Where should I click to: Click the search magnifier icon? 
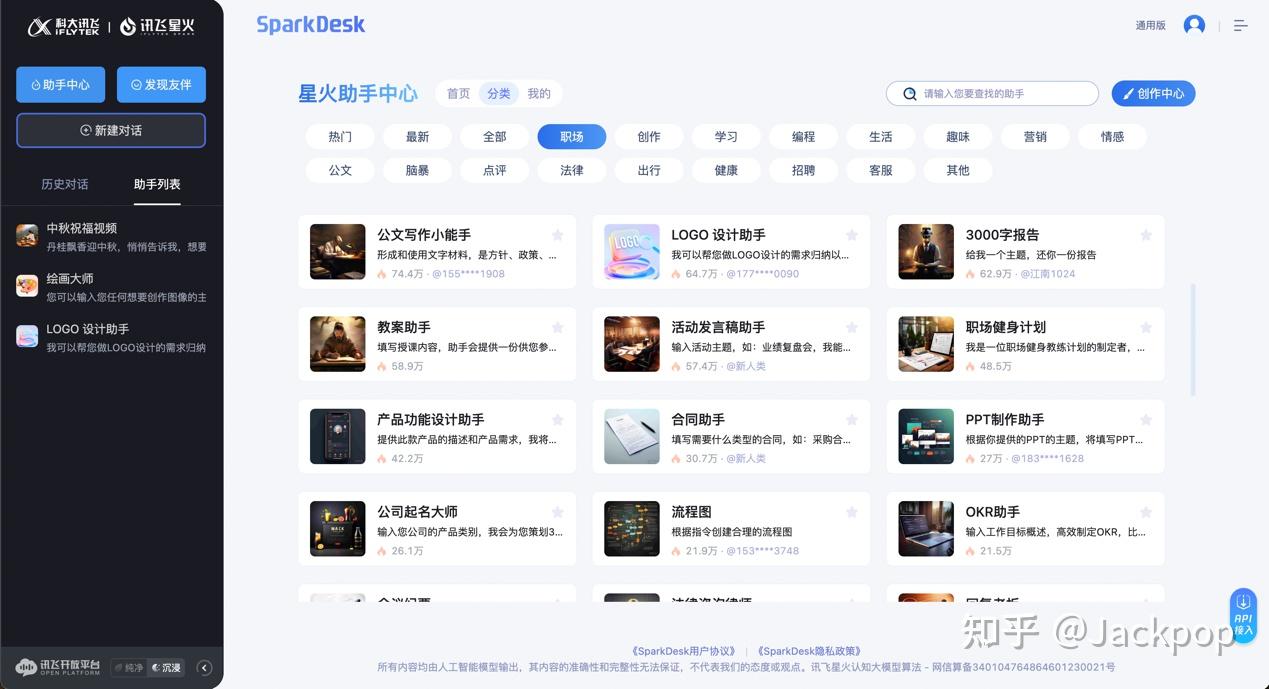click(909, 94)
